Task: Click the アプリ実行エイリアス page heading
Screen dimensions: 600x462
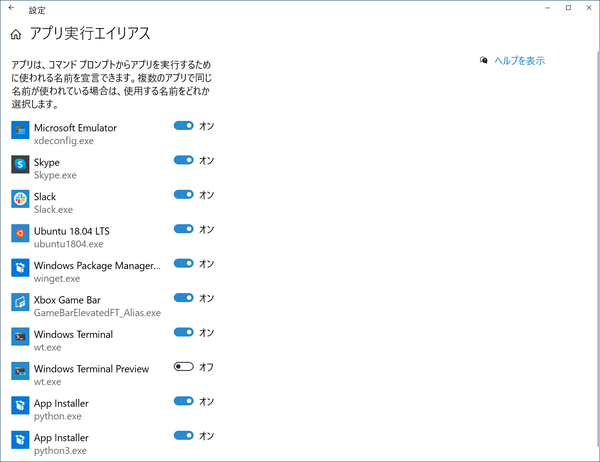Action: (x=90, y=34)
